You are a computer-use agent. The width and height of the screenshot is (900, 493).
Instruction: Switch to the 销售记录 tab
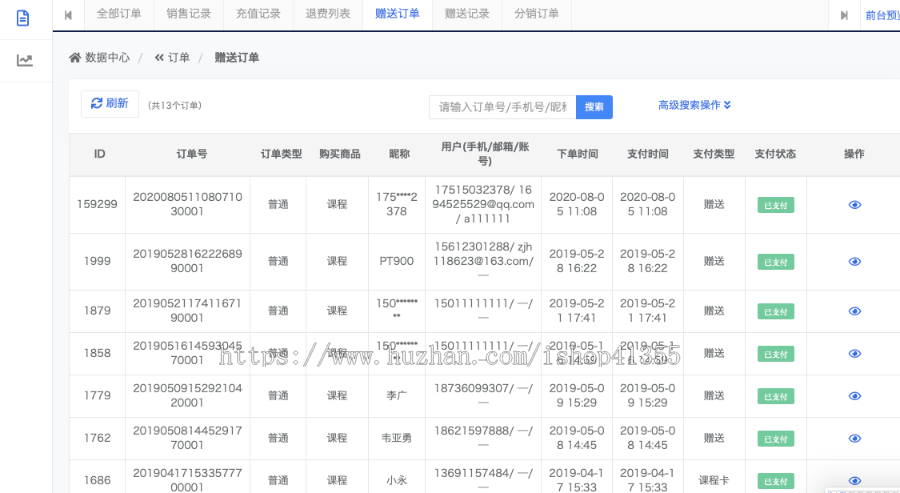189,14
